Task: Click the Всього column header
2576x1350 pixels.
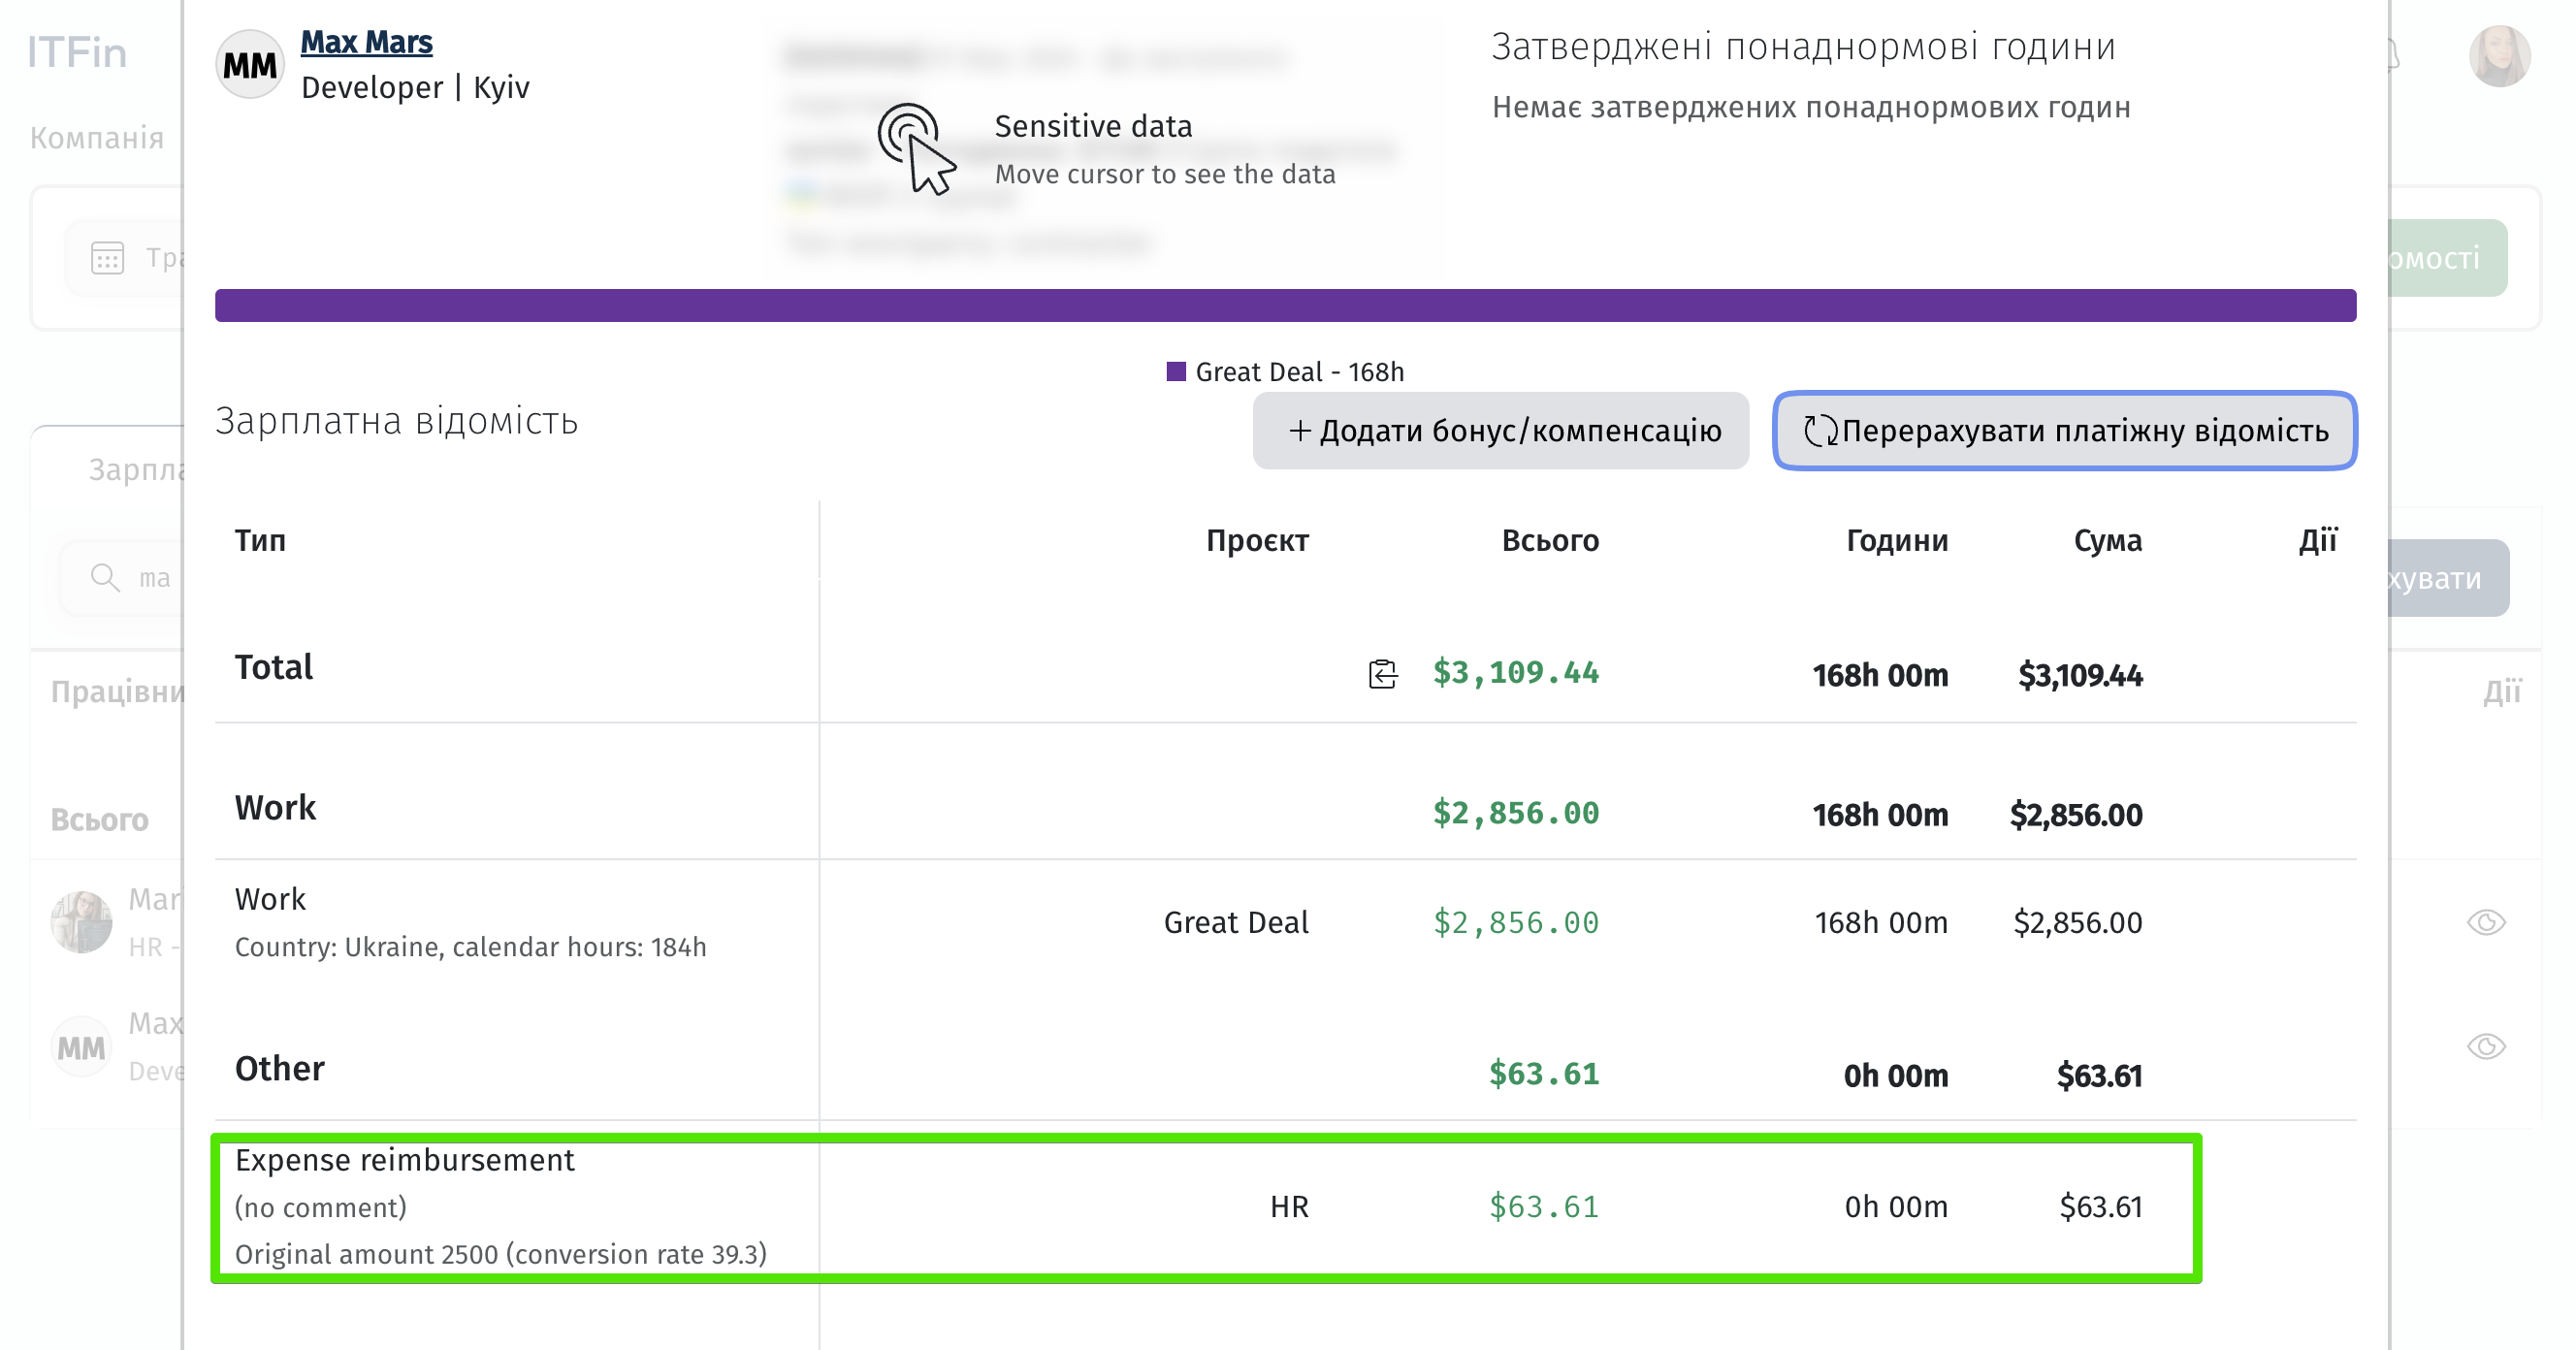Action: pos(1550,541)
